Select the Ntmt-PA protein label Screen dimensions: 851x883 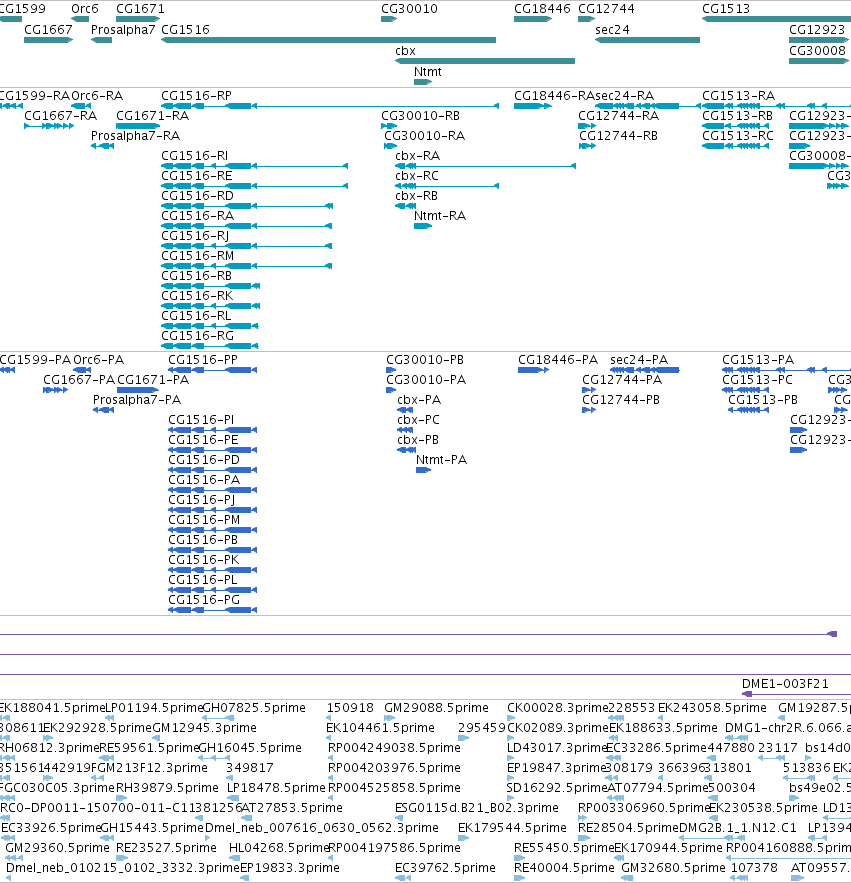click(x=442, y=460)
